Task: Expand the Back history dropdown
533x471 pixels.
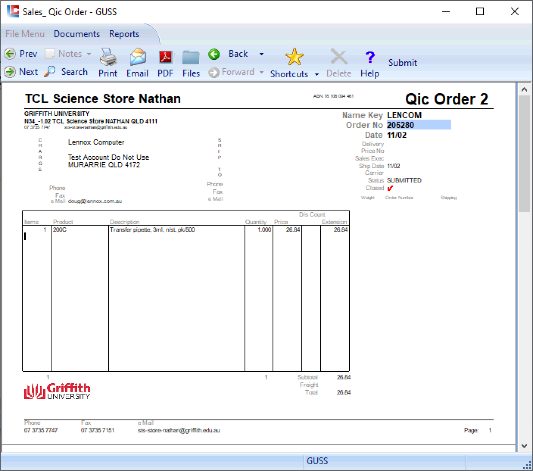Action: click(x=261, y=54)
